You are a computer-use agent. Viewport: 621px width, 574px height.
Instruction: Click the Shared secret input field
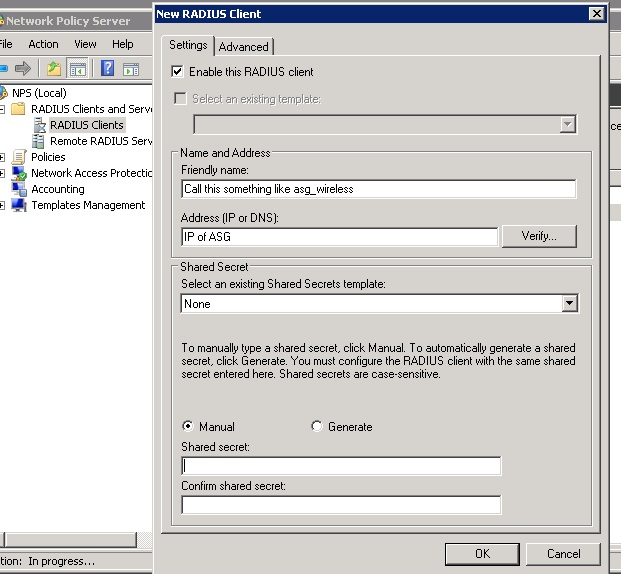341,466
